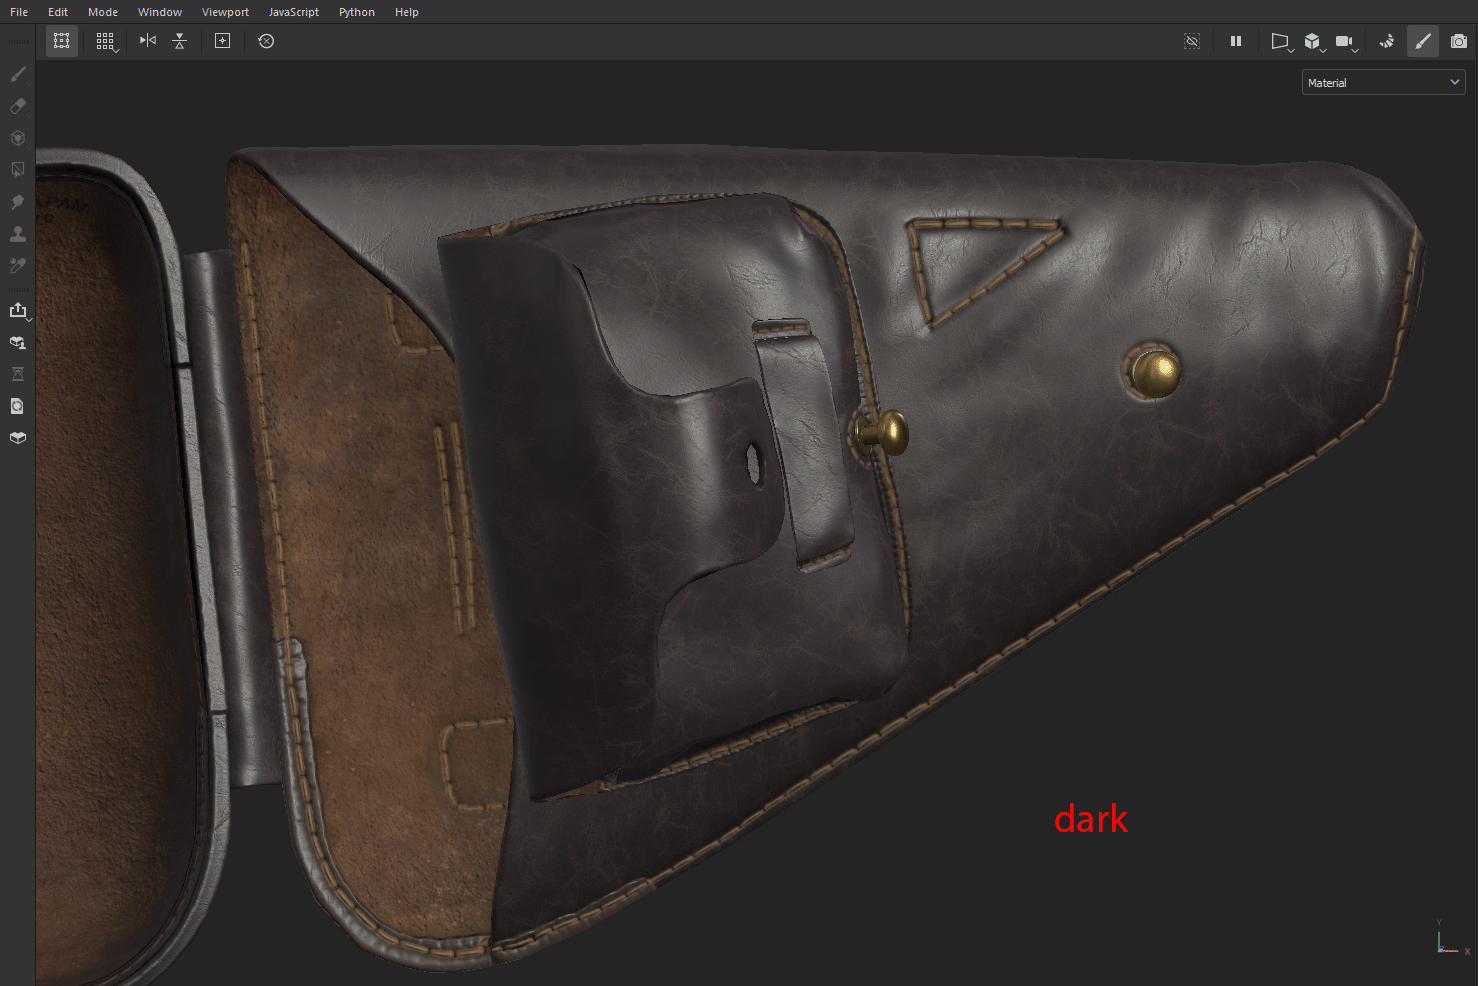Open the Help menu

[x=406, y=11]
